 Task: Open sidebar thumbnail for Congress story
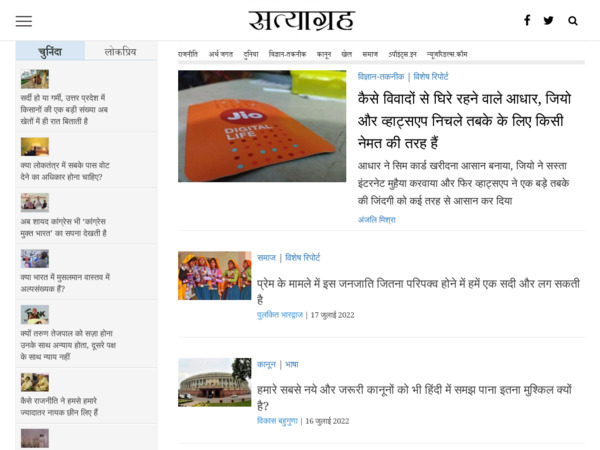[35, 203]
